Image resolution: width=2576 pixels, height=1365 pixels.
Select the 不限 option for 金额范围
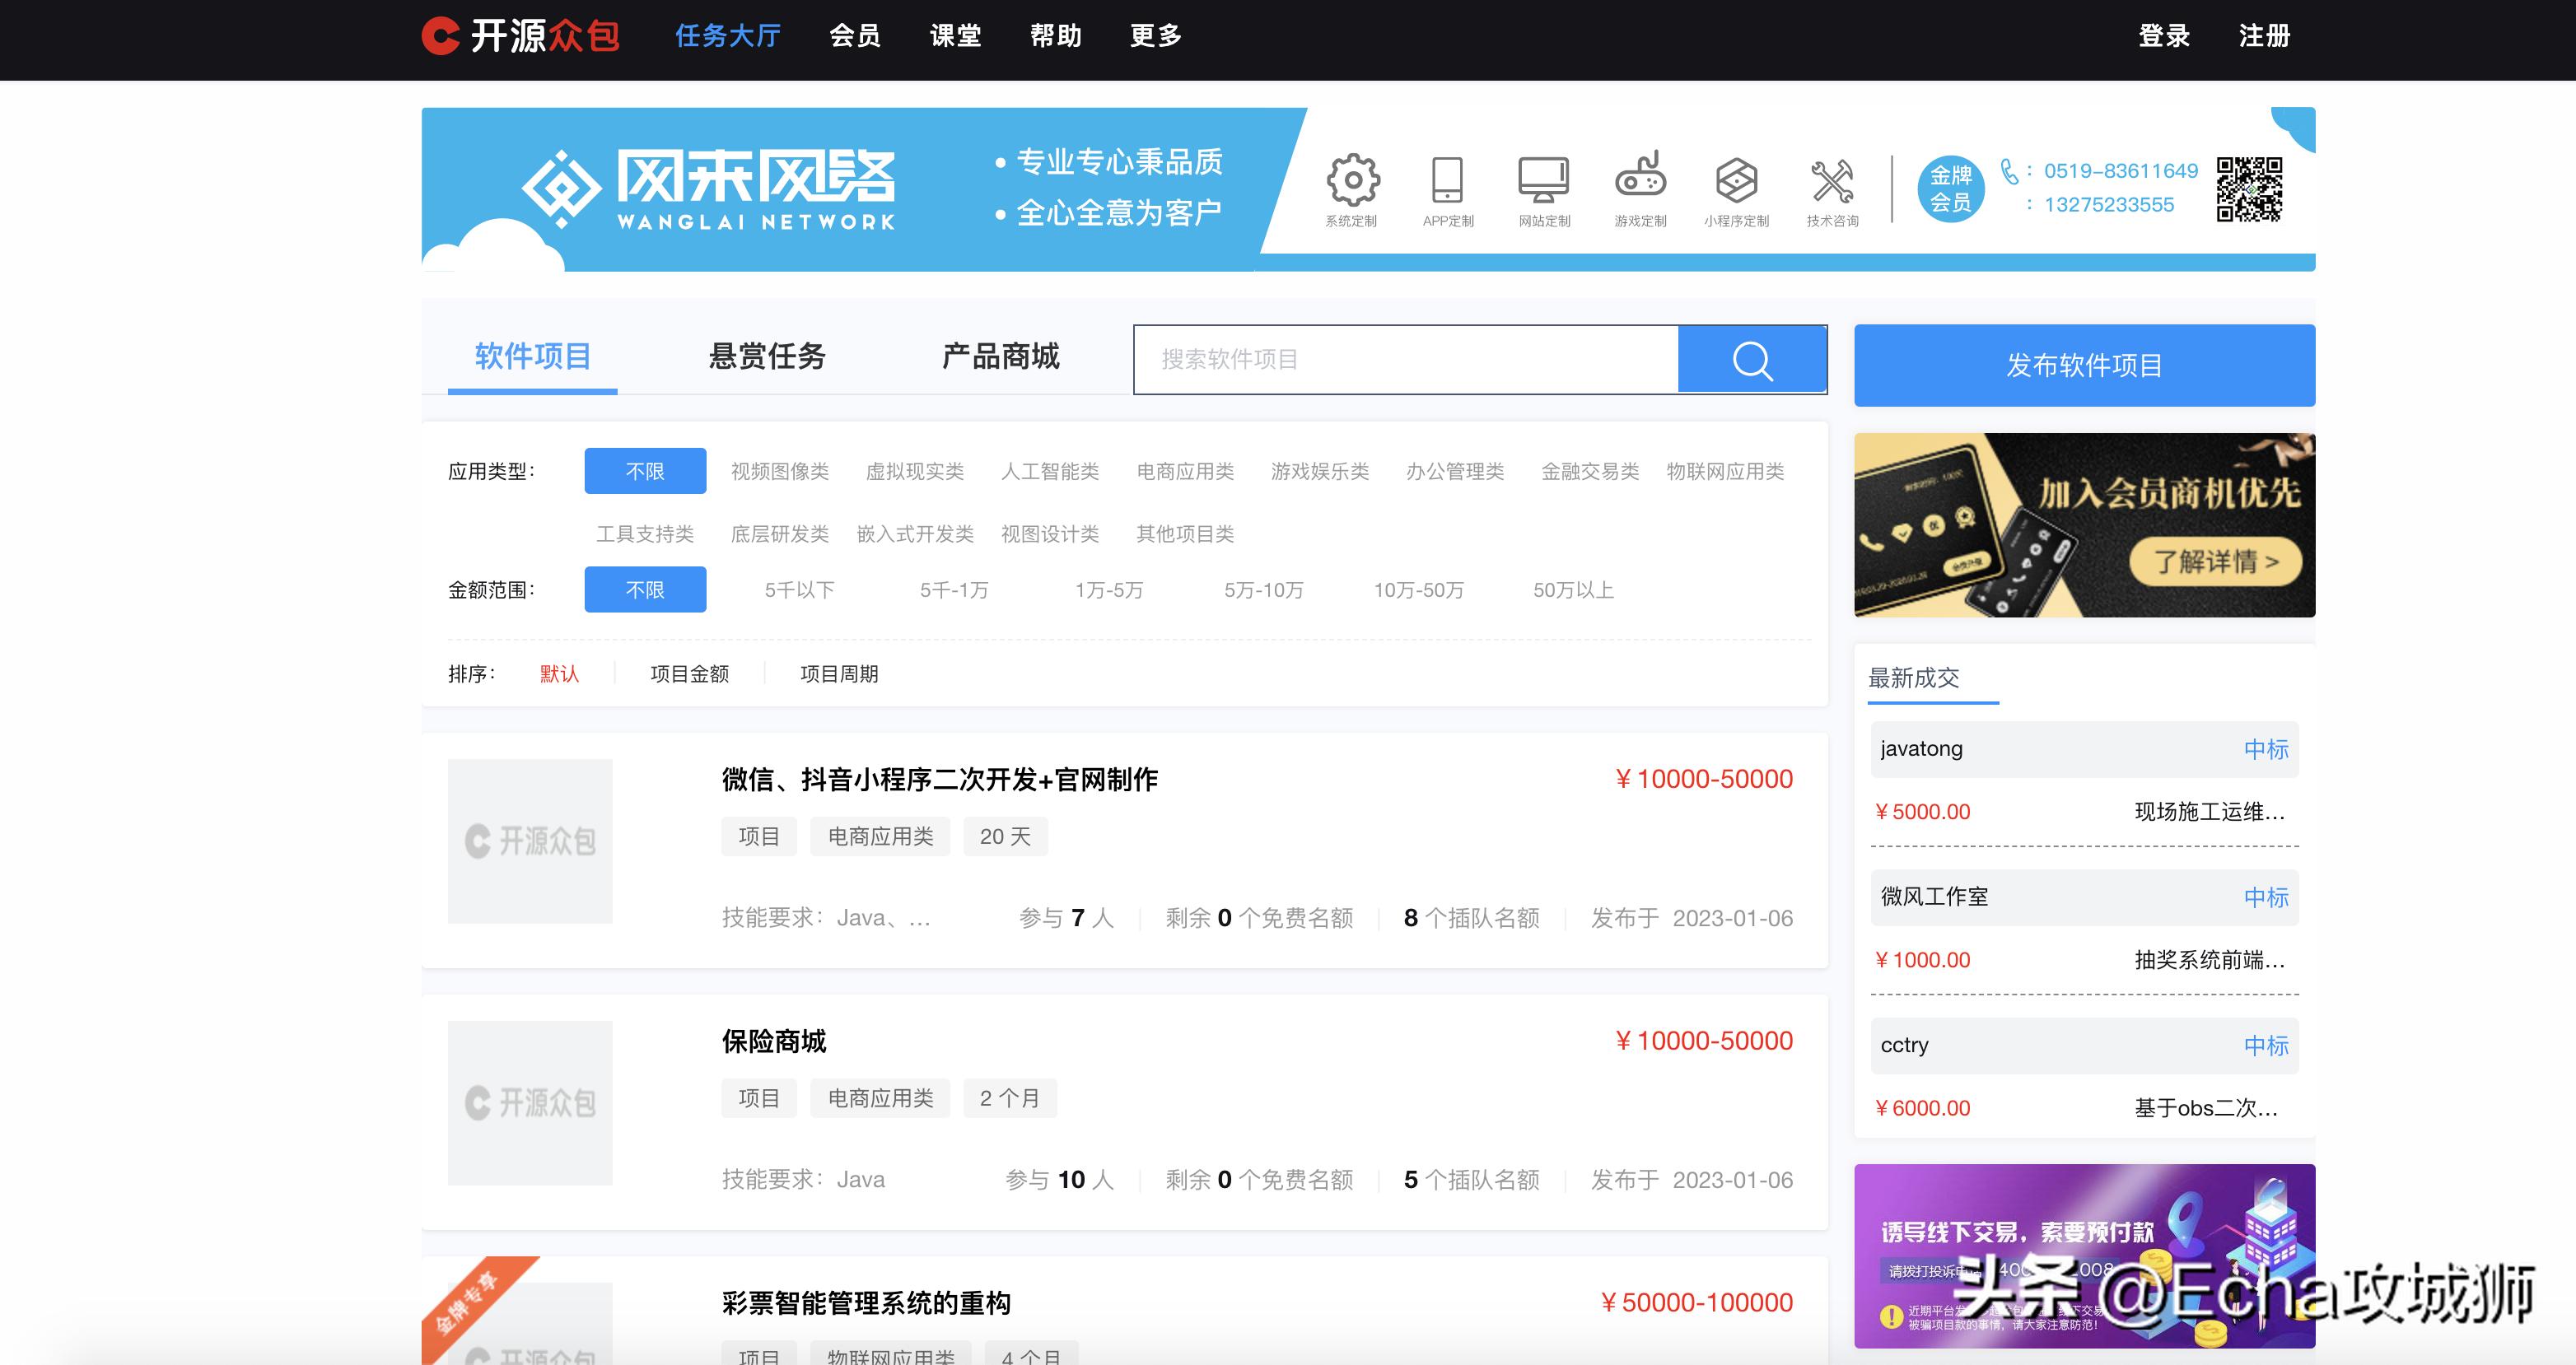pos(645,590)
